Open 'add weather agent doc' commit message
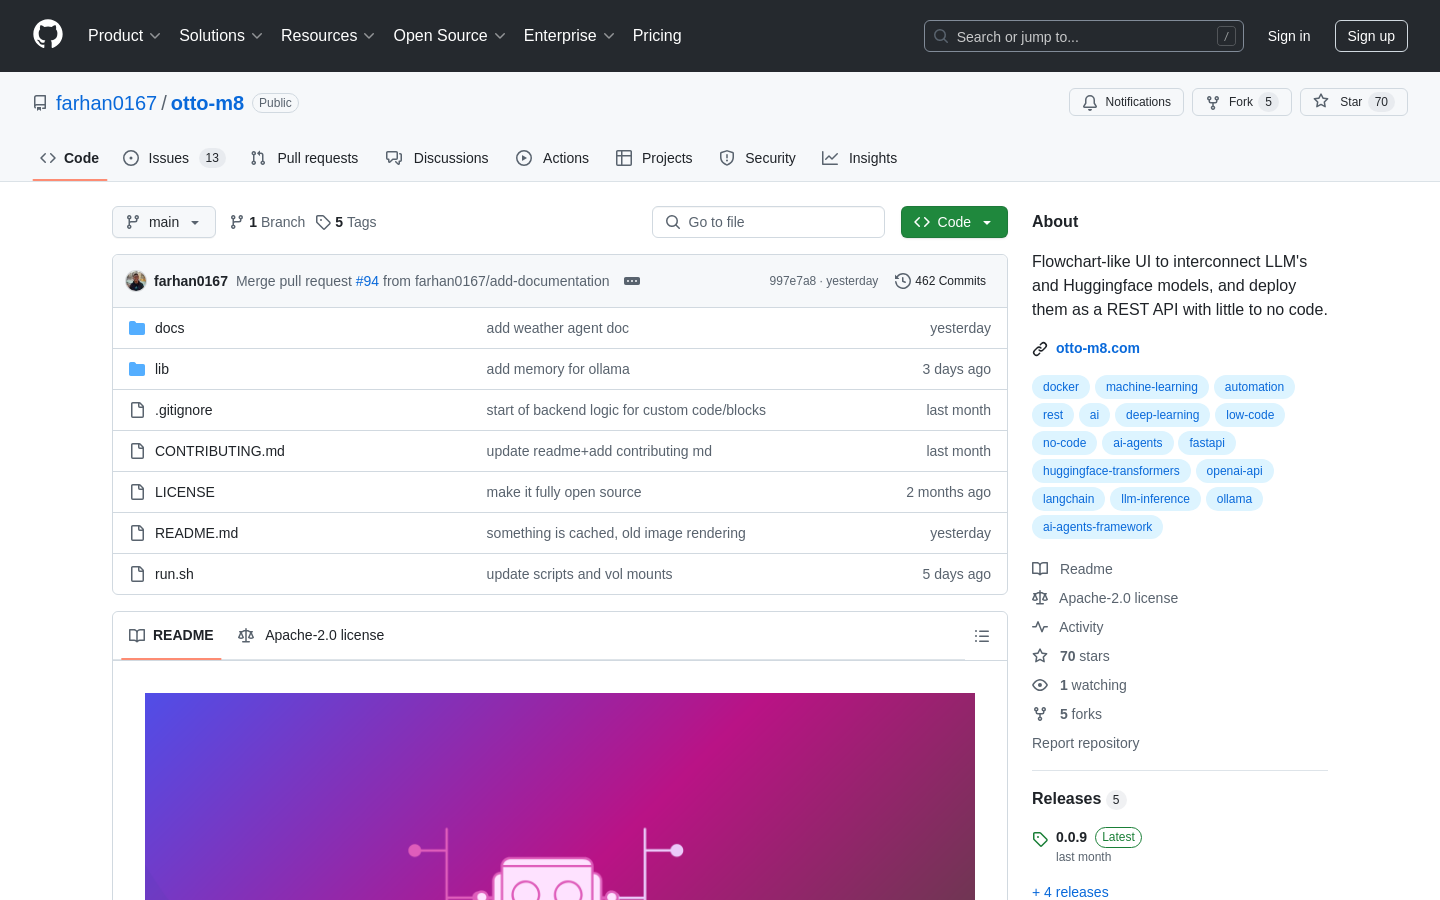Screen dimensions: 1440x900 tap(557, 328)
